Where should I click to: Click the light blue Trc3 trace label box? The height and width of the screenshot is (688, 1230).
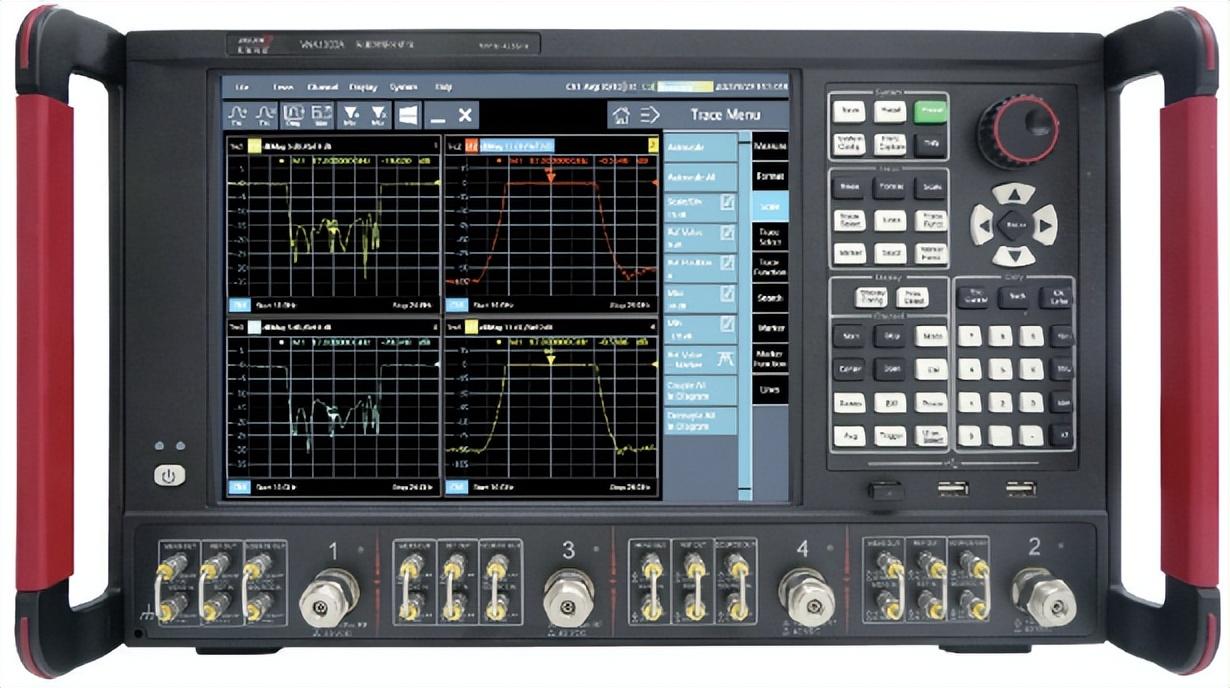point(254,326)
